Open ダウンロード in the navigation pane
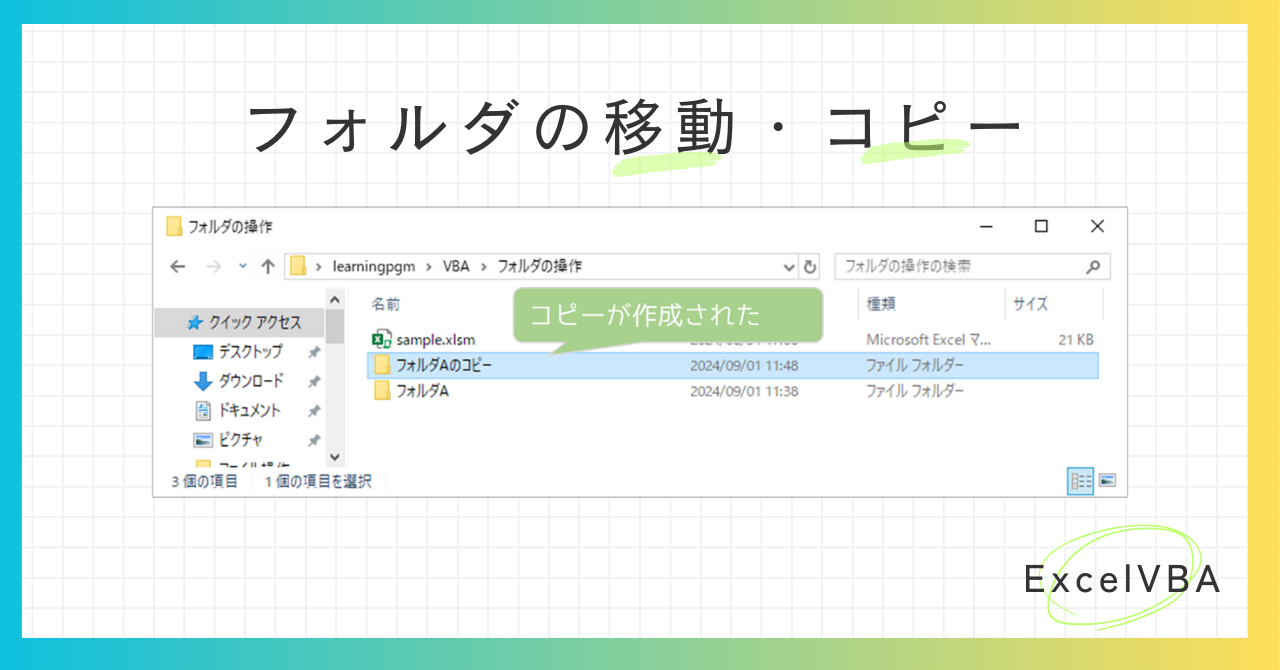The width and height of the screenshot is (1280, 670). click(250, 381)
